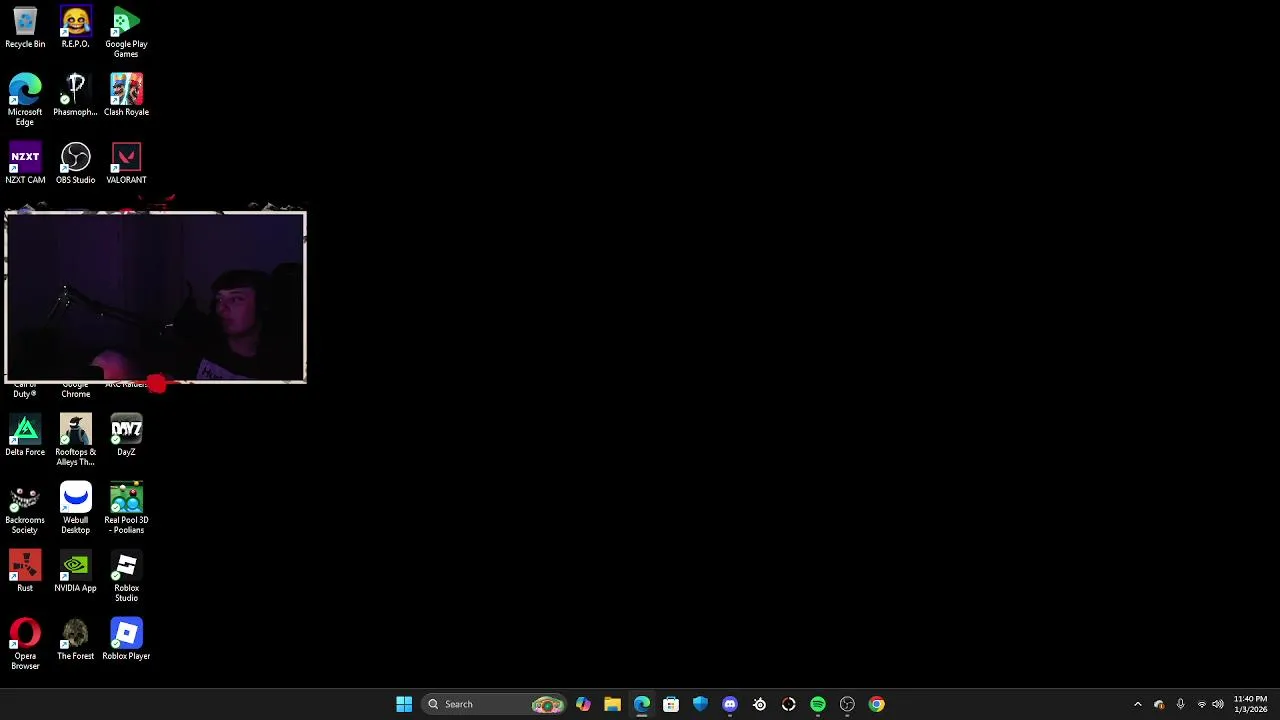Image resolution: width=1280 pixels, height=720 pixels.
Task: Click the NVIDIA App desktop icon
Action: [75, 572]
